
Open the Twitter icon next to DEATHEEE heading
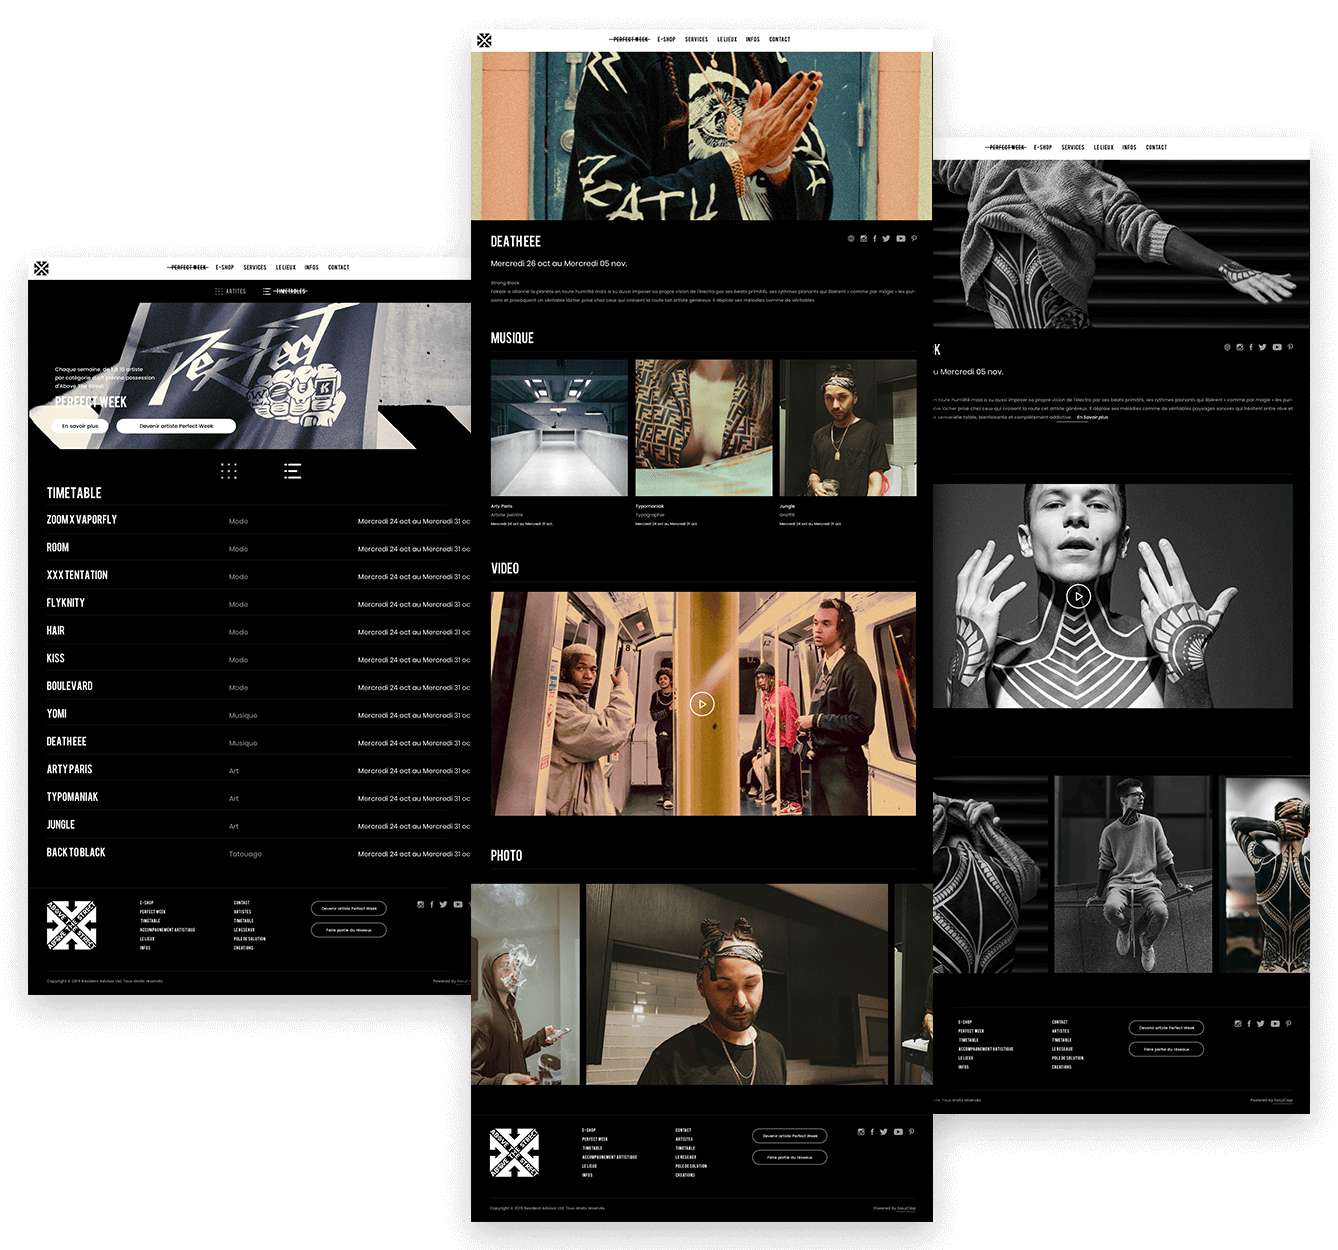[886, 239]
